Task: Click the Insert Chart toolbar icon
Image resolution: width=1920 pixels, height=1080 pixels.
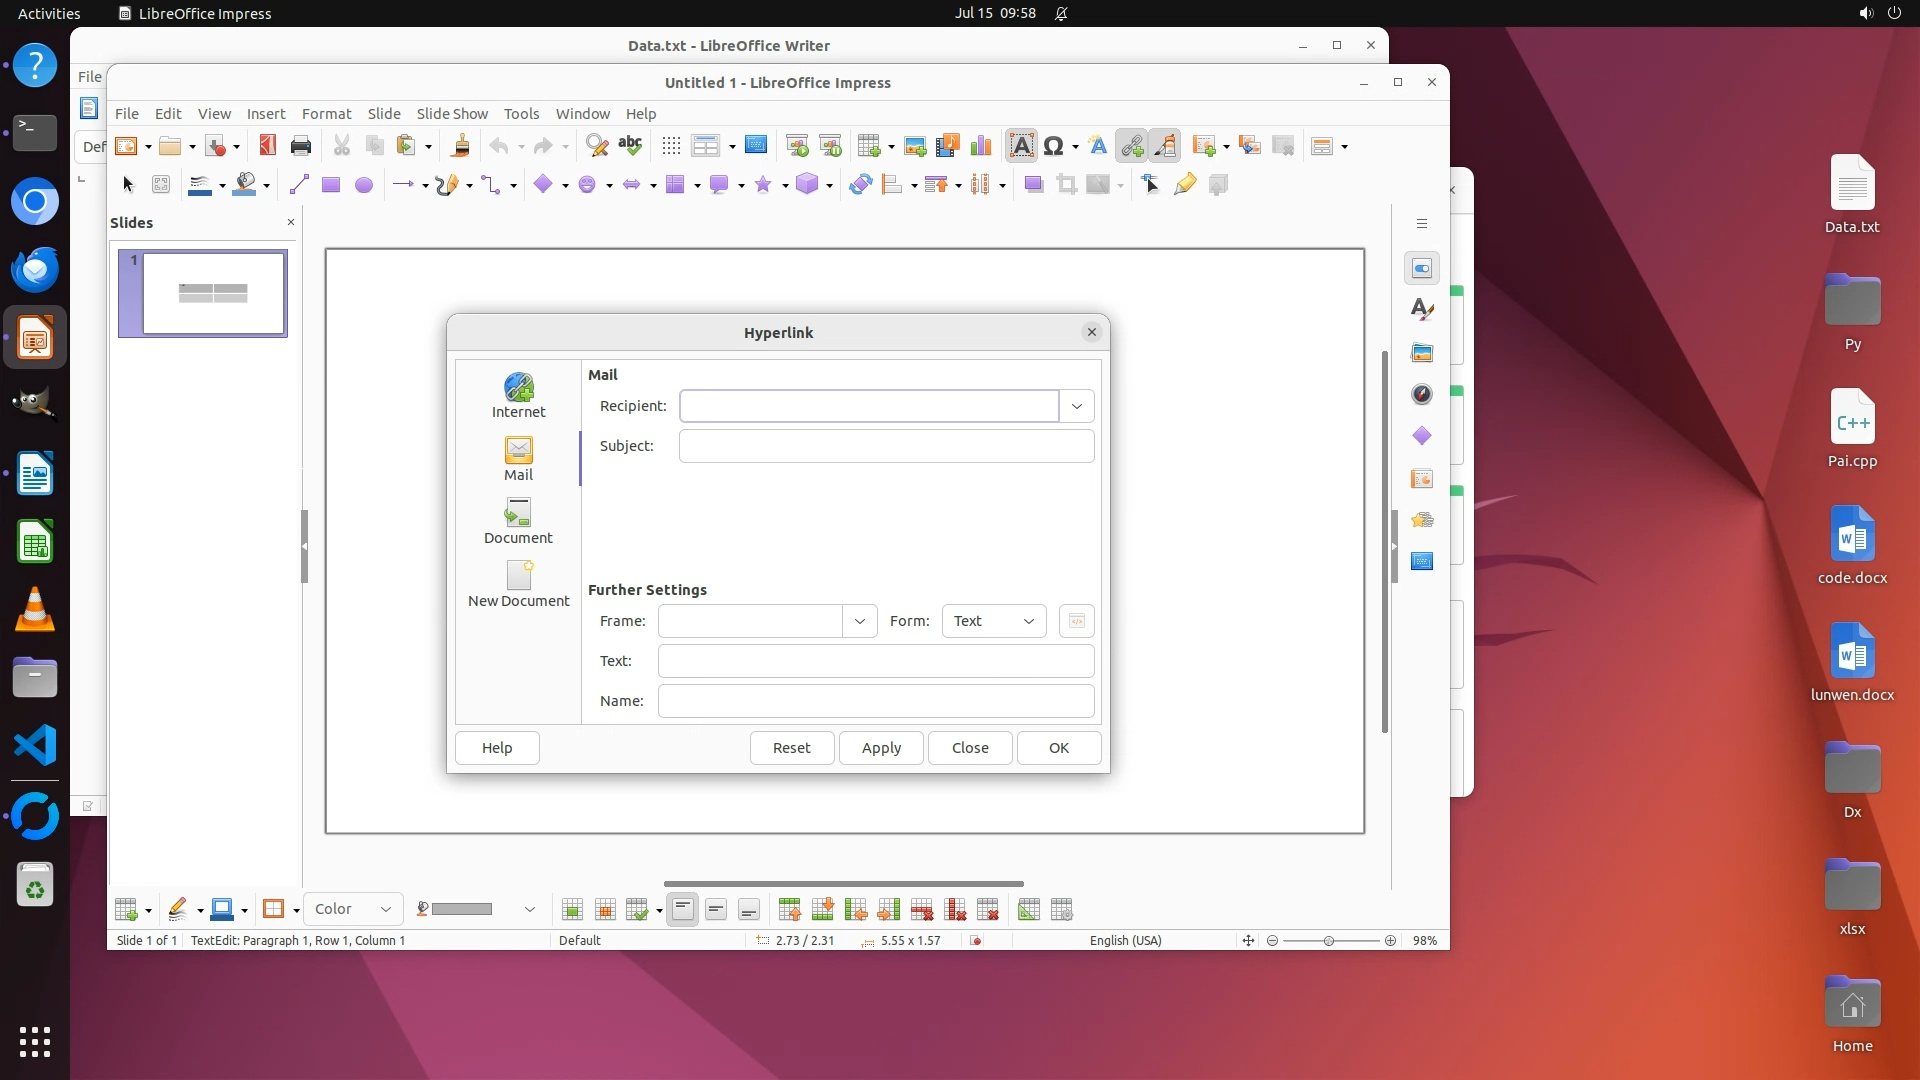Action: (x=981, y=146)
